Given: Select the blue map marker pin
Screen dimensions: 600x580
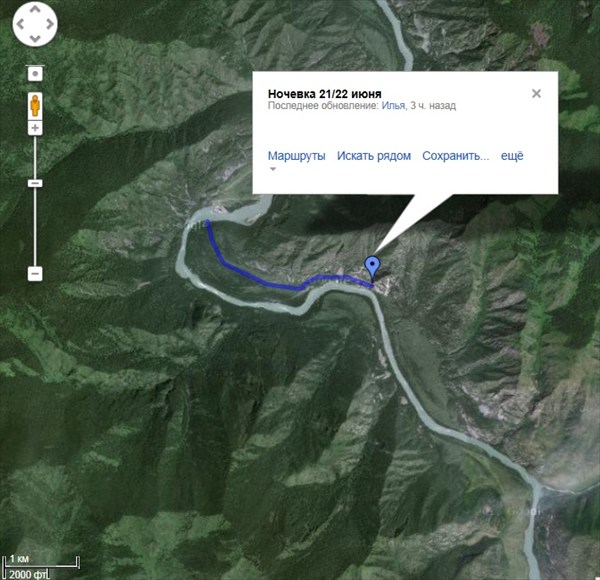Looking at the screenshot, I should [372, 269].
